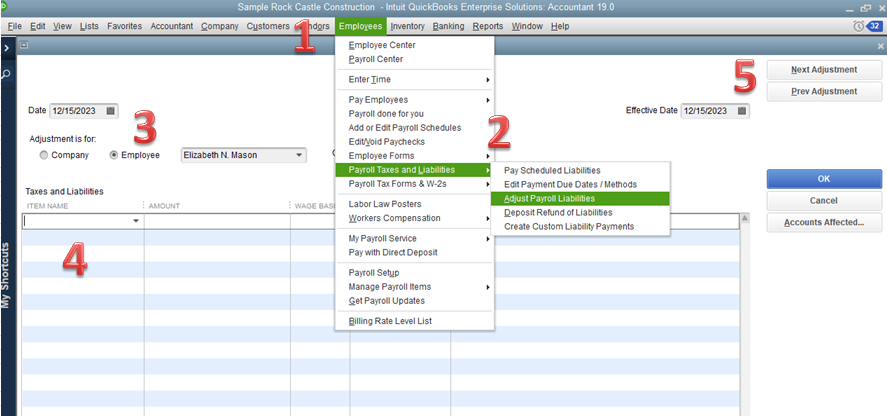Click the reminders alarm clock icon
This screenshot has height=416, width=887.
pos(859,26)
